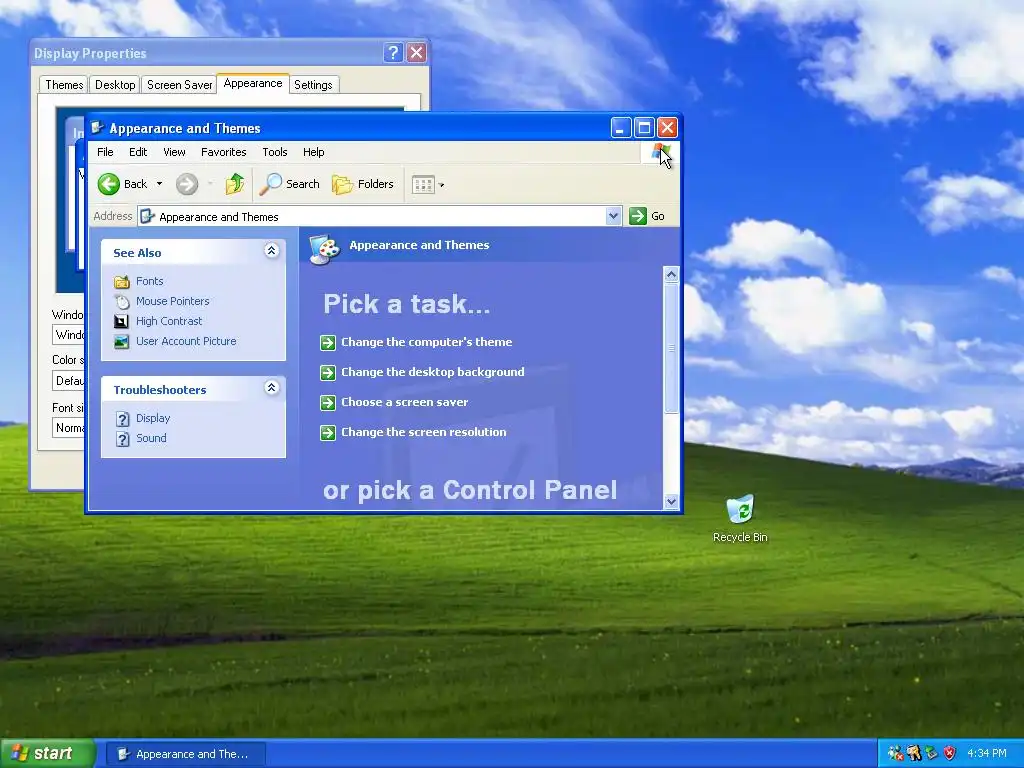This screenshot has width=1024, height=768.
Task: Click the Fonts folder icon
Action: tap(122, 281)
